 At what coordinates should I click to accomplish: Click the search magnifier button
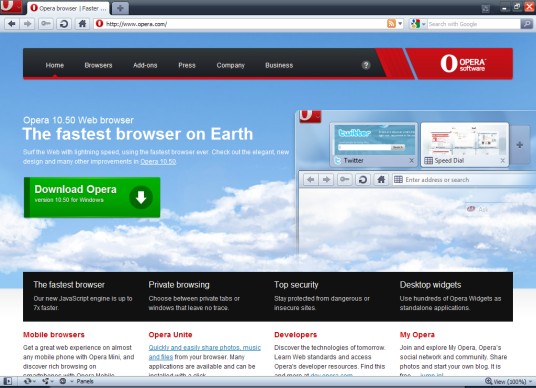[x=527, y=24]
